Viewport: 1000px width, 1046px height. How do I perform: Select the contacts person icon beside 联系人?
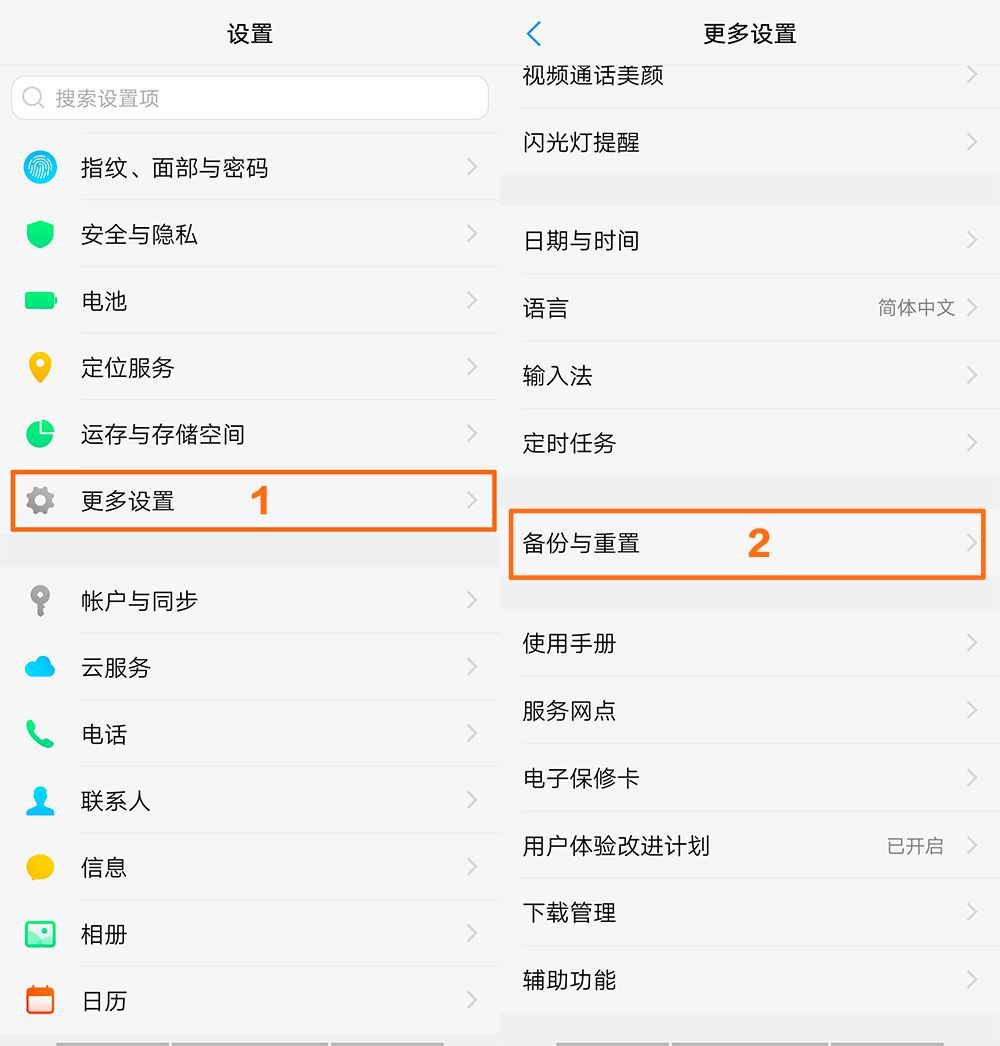38,800
